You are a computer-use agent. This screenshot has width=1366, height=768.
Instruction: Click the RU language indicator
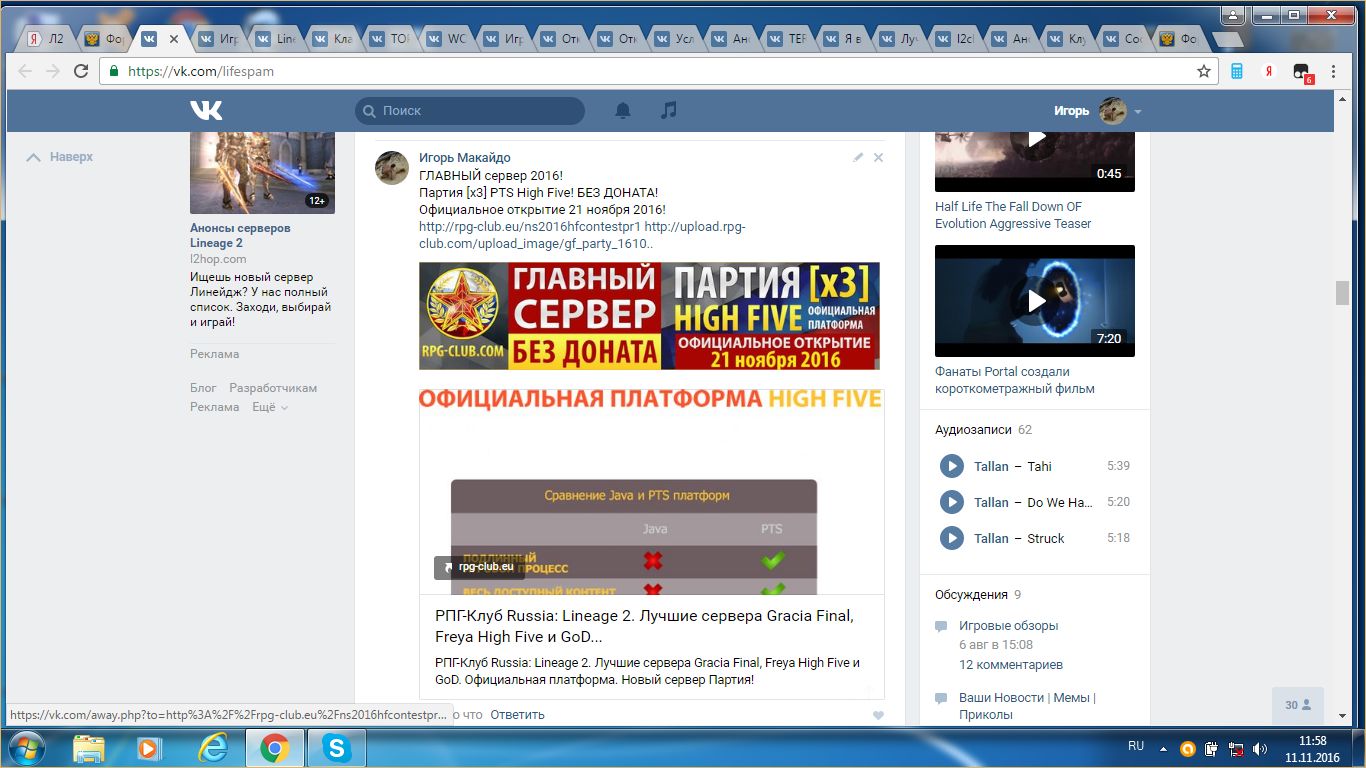coord(1136,746)
